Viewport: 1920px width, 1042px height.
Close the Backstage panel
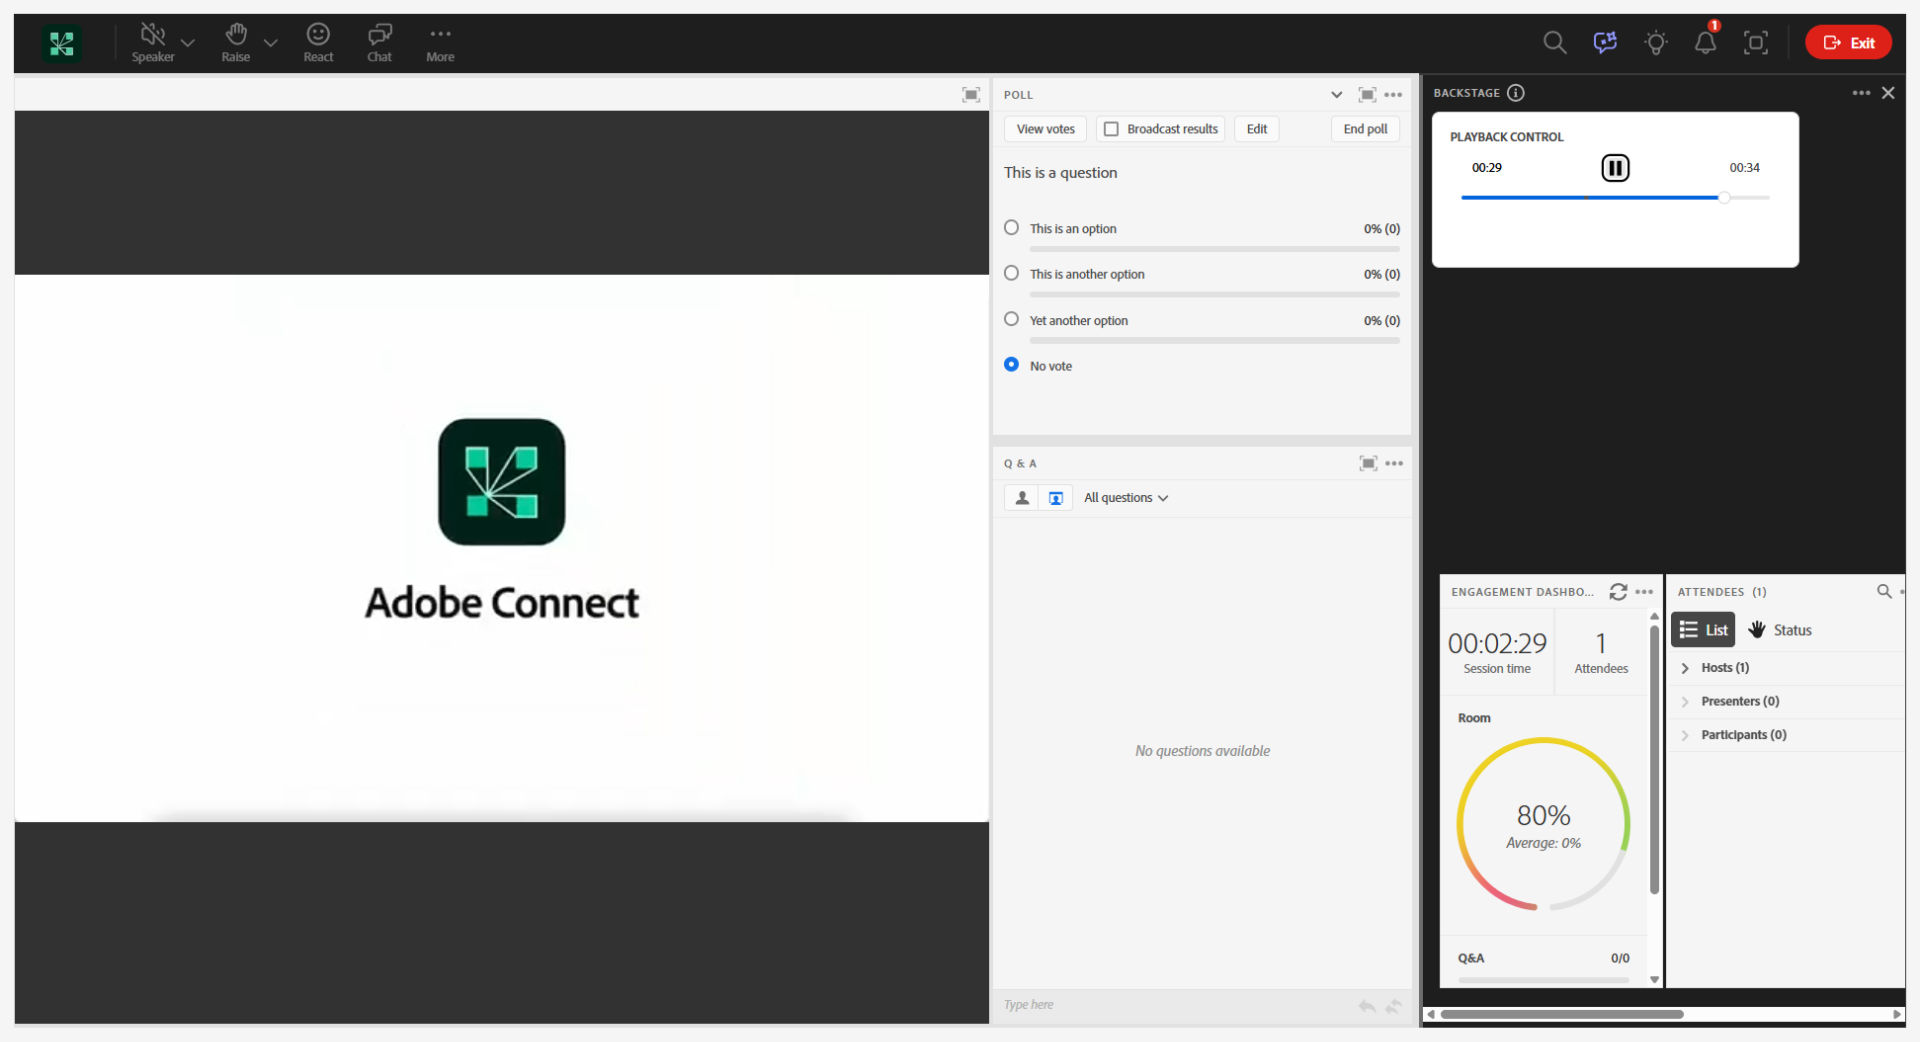(x=1888, y=93)
